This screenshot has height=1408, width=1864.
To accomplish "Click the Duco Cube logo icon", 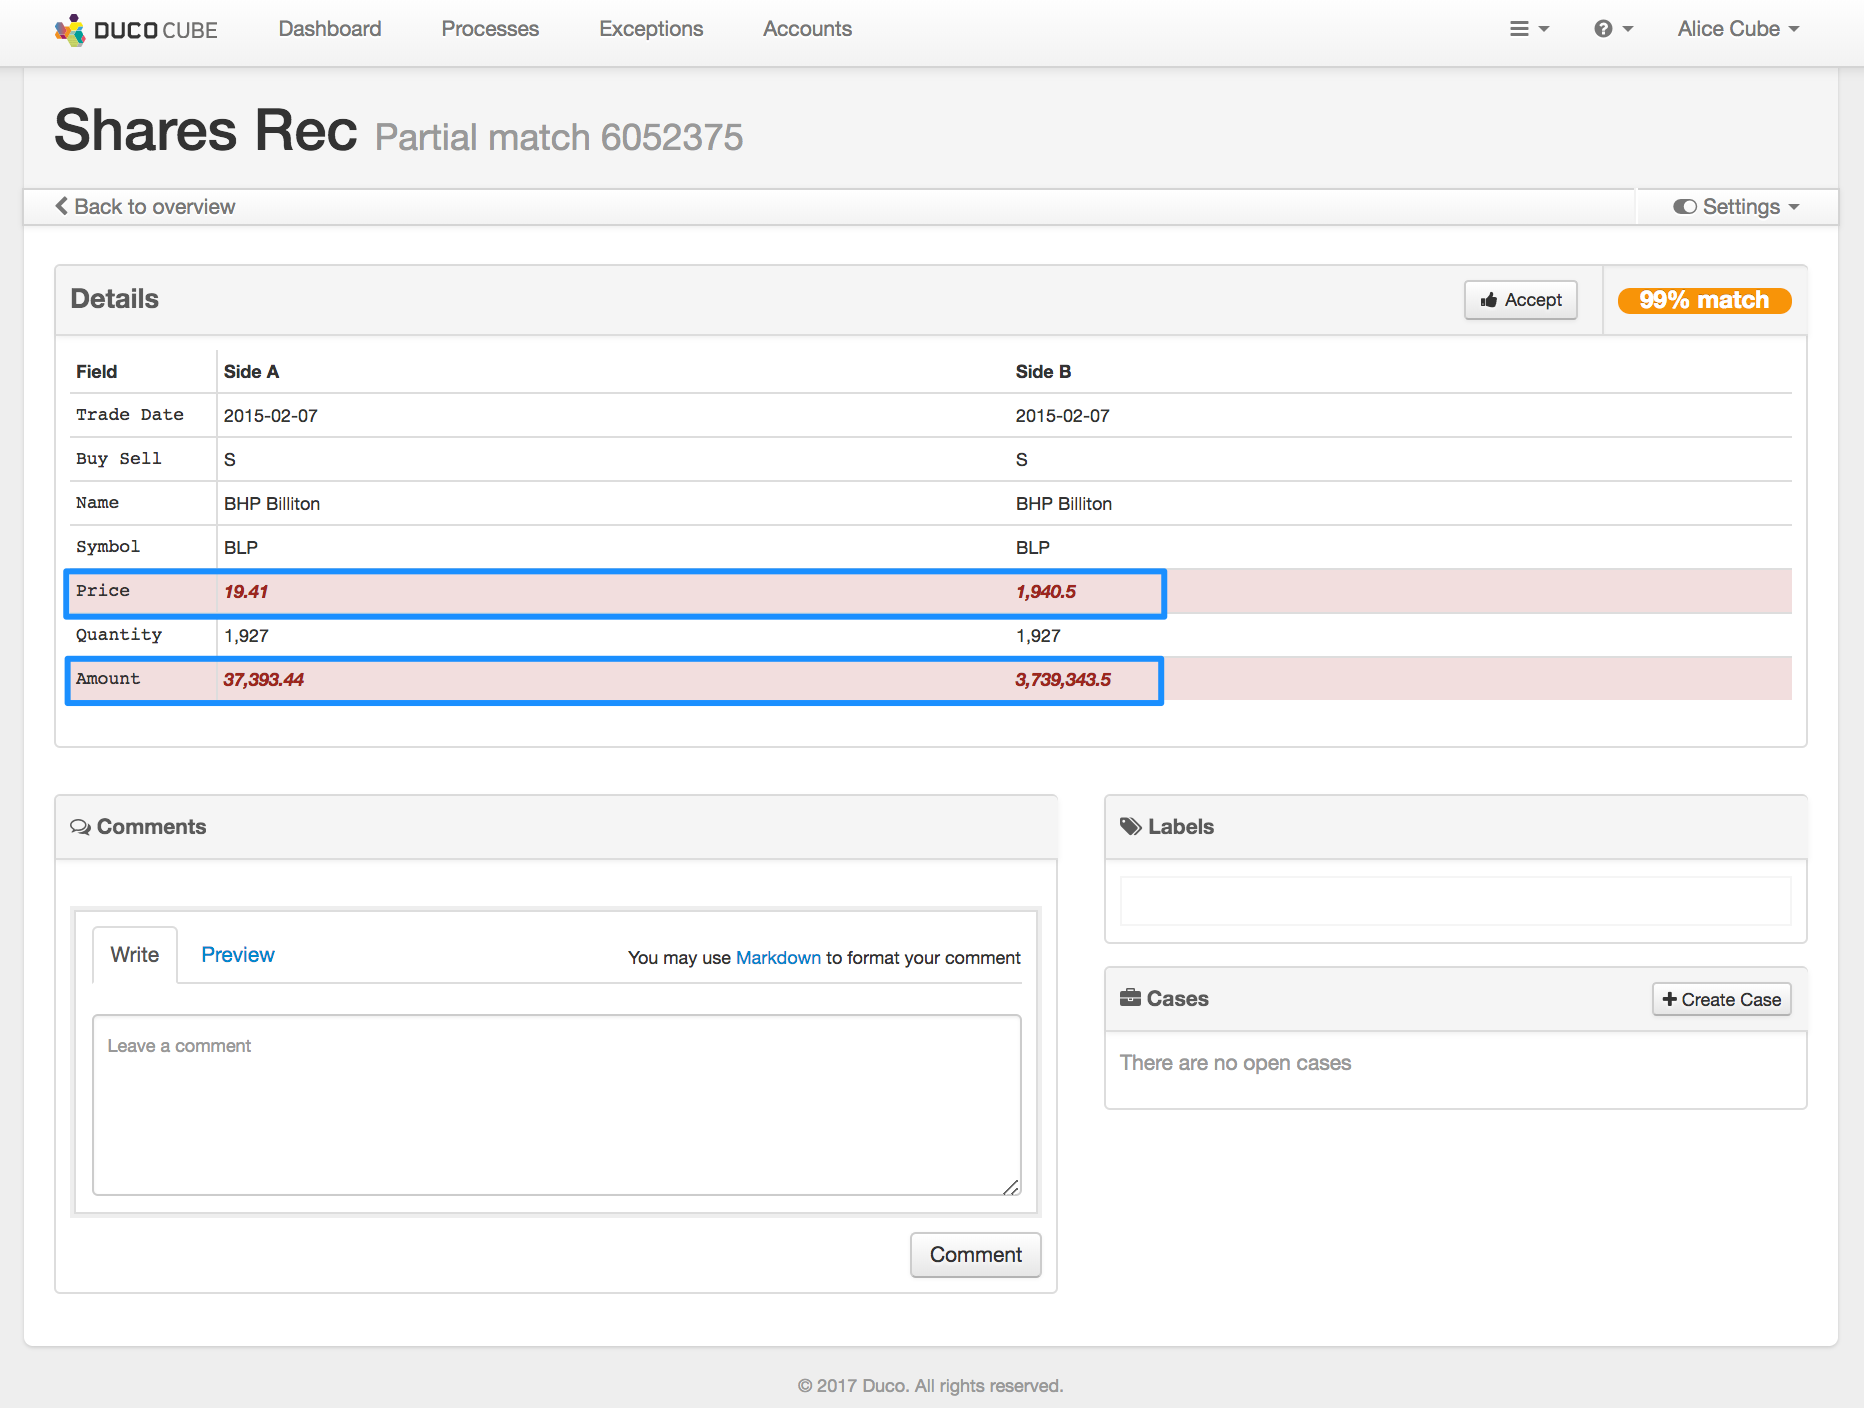I will click(70, 30).
